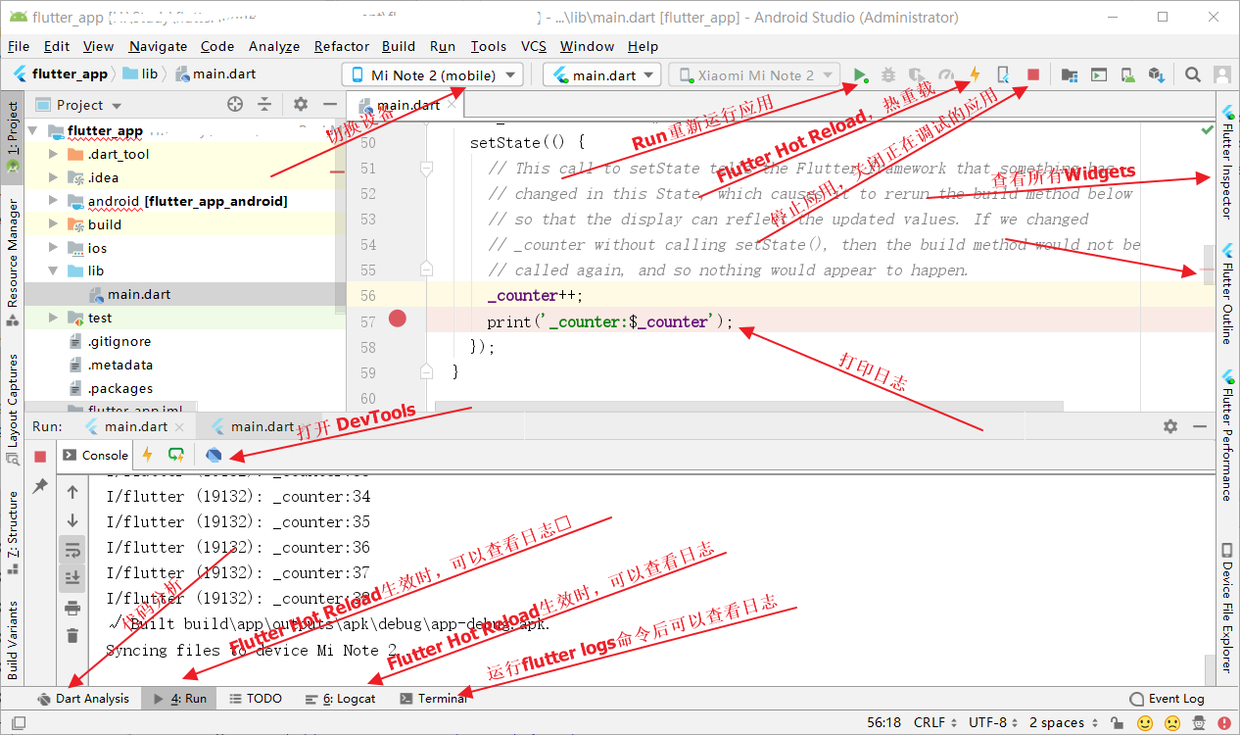The height and width of the screenshot is (735, 1240).
Task: Open SDK Manager from the toolbar
Action: [x=1156, y=75]
